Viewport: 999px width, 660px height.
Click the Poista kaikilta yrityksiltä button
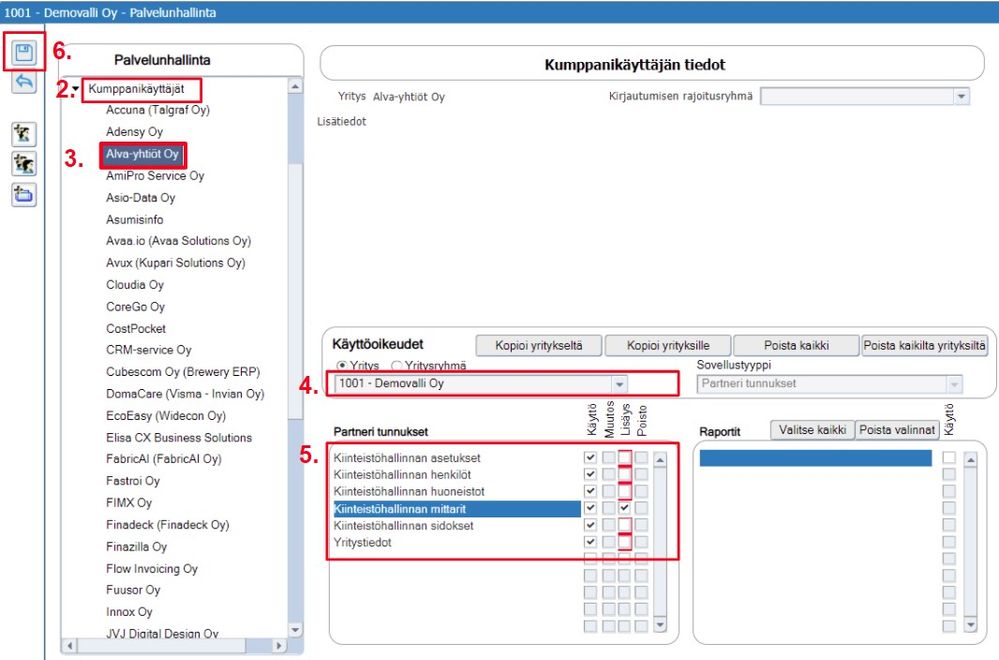point(924,345)
